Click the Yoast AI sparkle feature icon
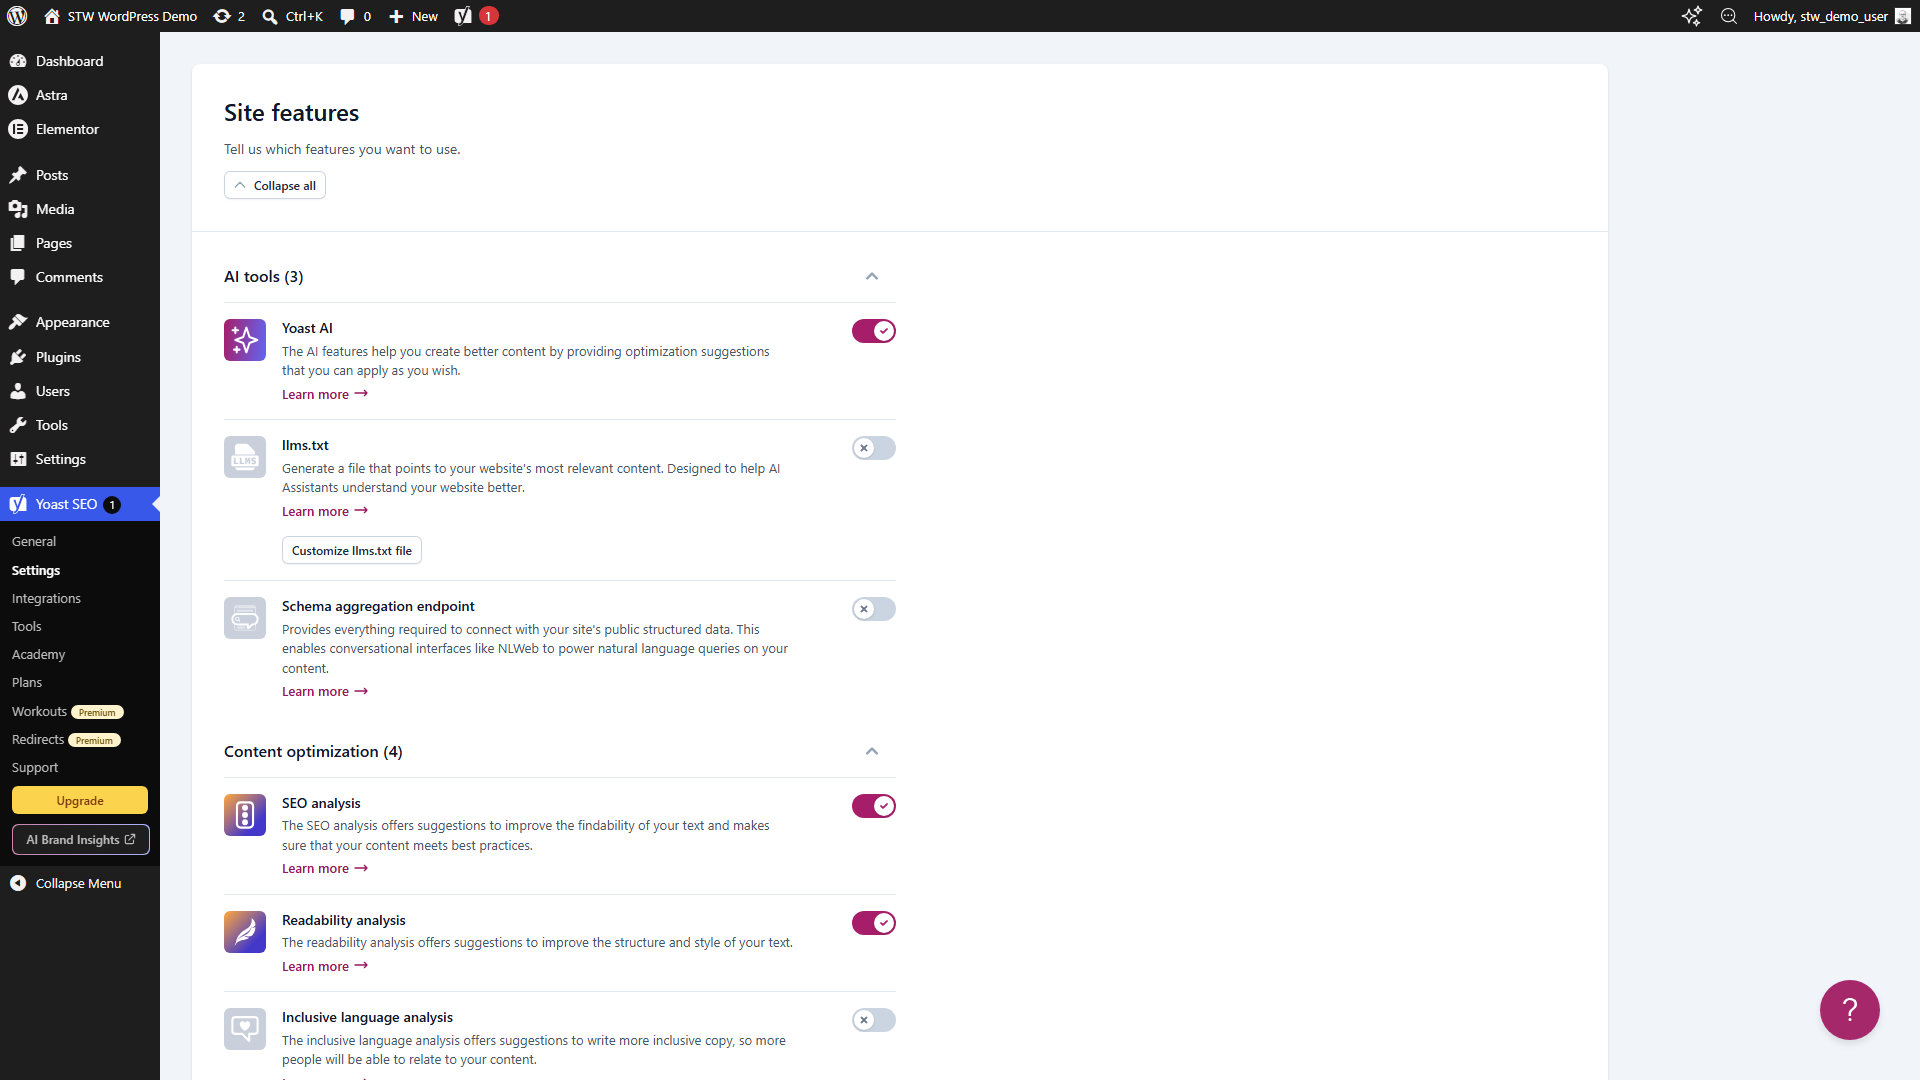This screenshot has width=1920, height=1080. [x=245, y=340]
